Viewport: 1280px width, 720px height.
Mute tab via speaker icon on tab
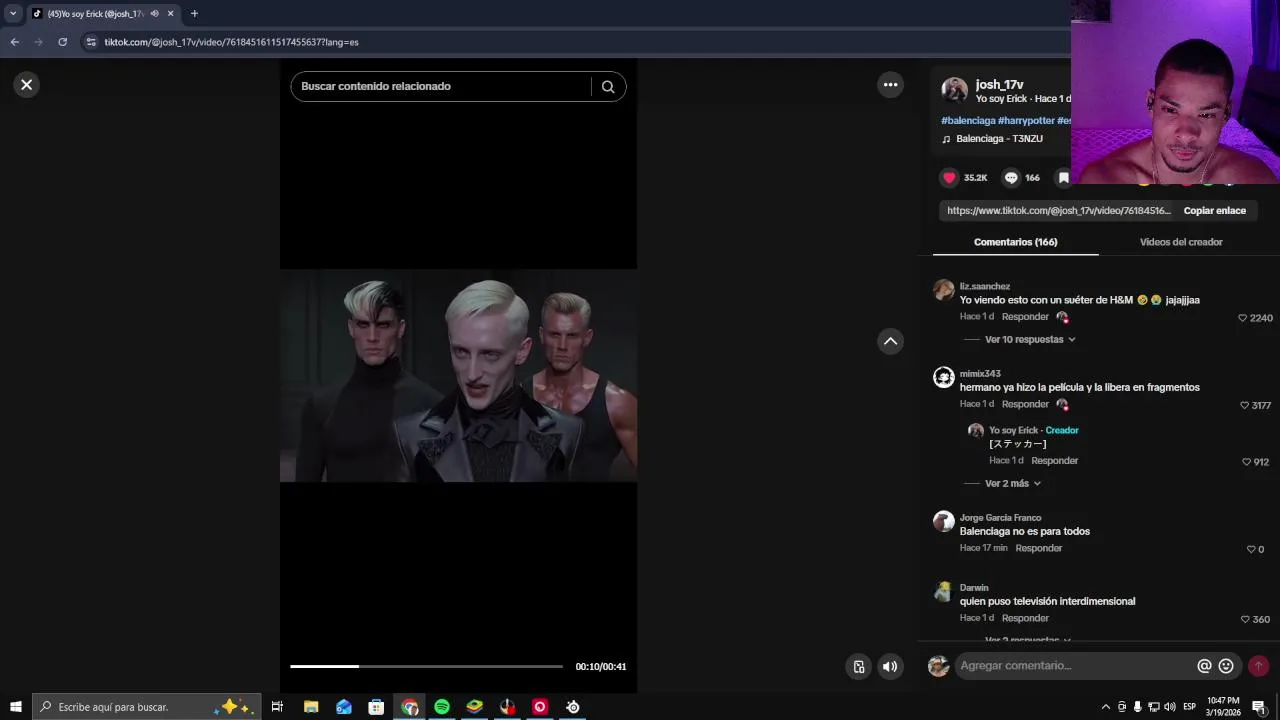154,14
